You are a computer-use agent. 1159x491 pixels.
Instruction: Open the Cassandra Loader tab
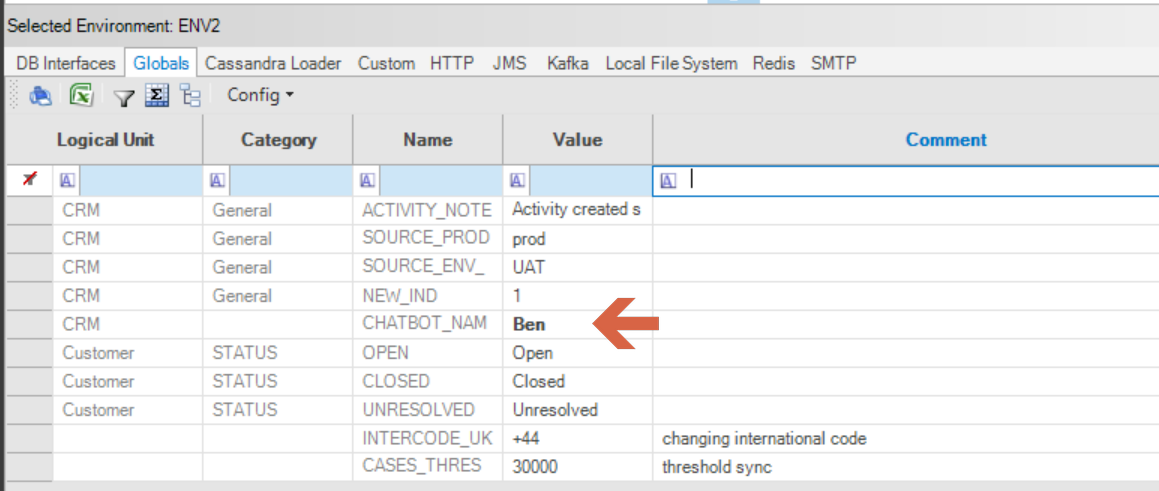click(x=273, y=63)
